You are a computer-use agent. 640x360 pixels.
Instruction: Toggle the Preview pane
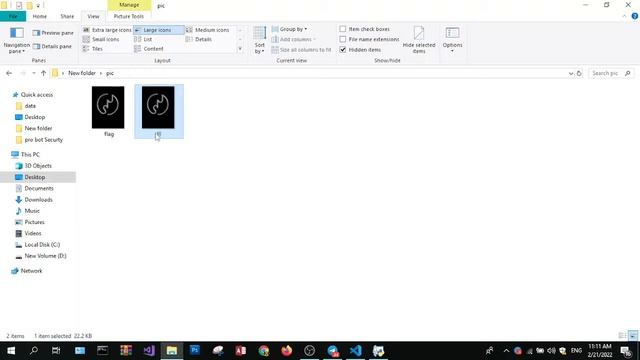53,33
